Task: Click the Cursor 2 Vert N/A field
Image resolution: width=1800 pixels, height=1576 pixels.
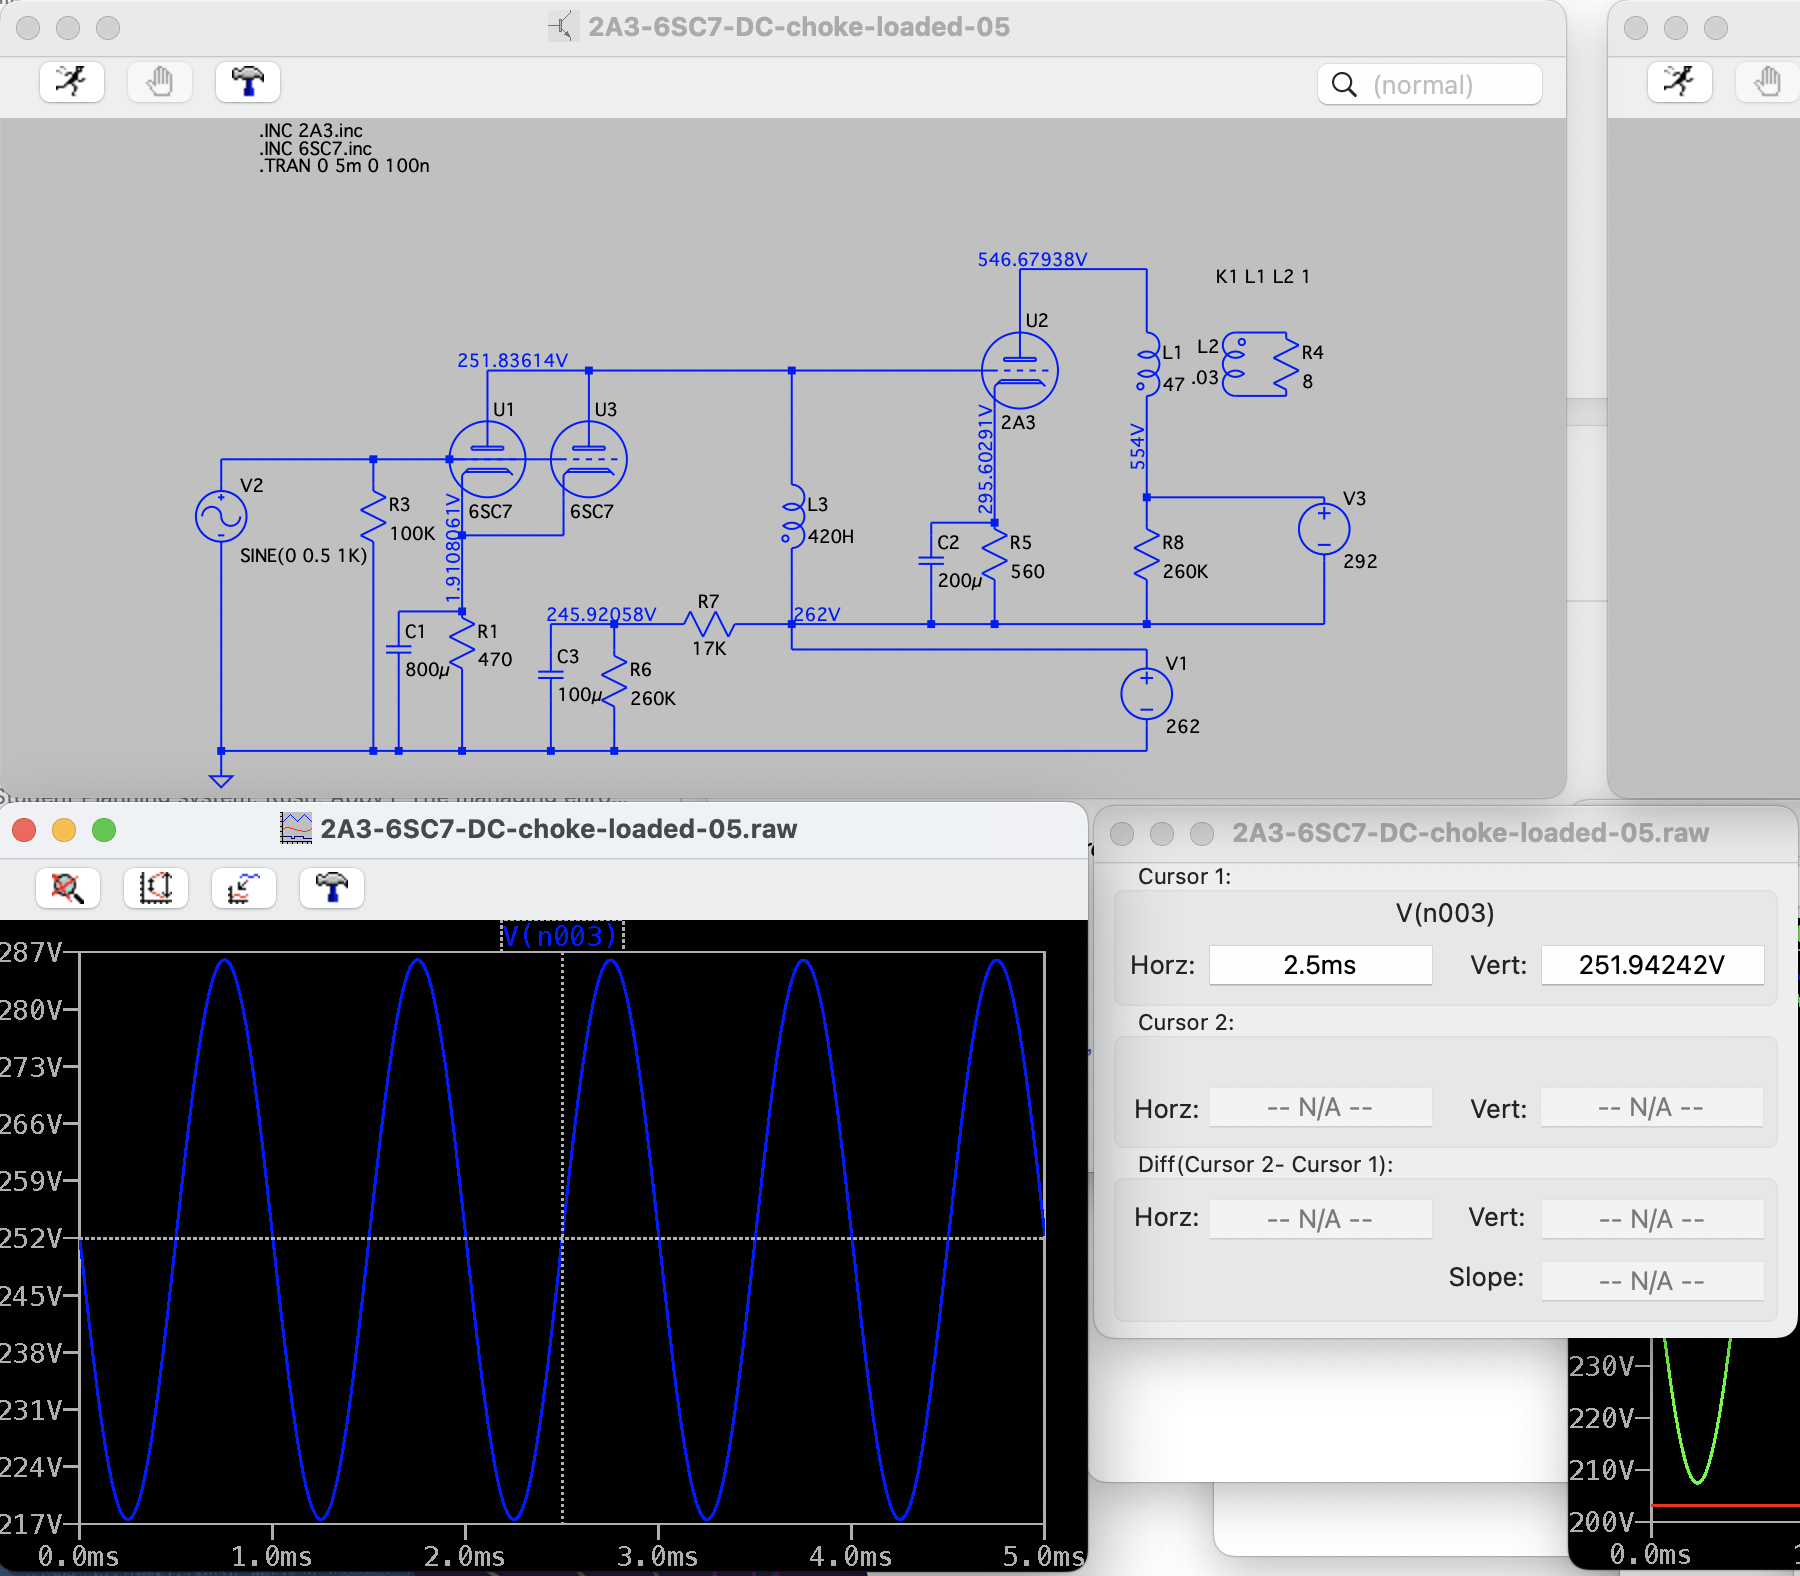Action: pyautogui.click(x=1652, y=1108)
